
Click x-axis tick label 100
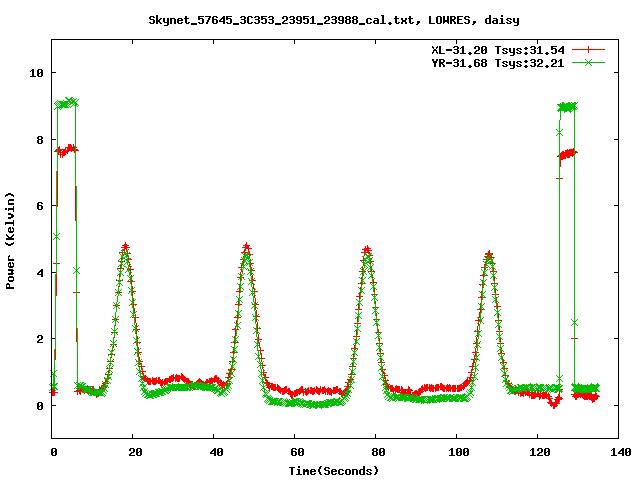(459, 452)
